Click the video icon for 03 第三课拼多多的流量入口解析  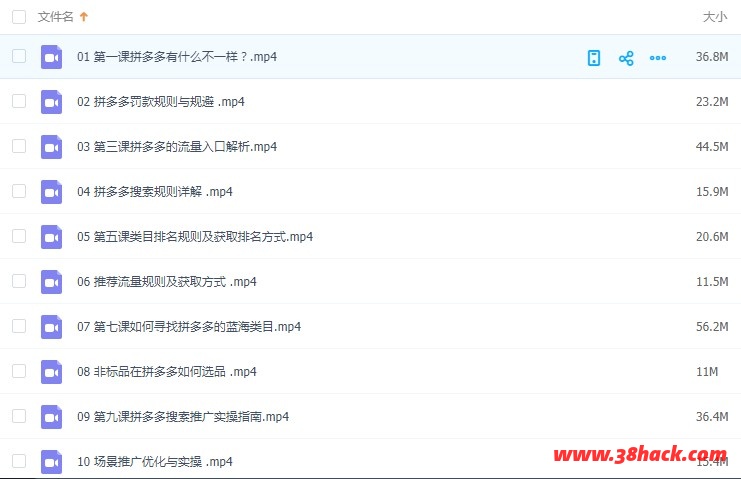pyautogui.click(x=52, y=147)
